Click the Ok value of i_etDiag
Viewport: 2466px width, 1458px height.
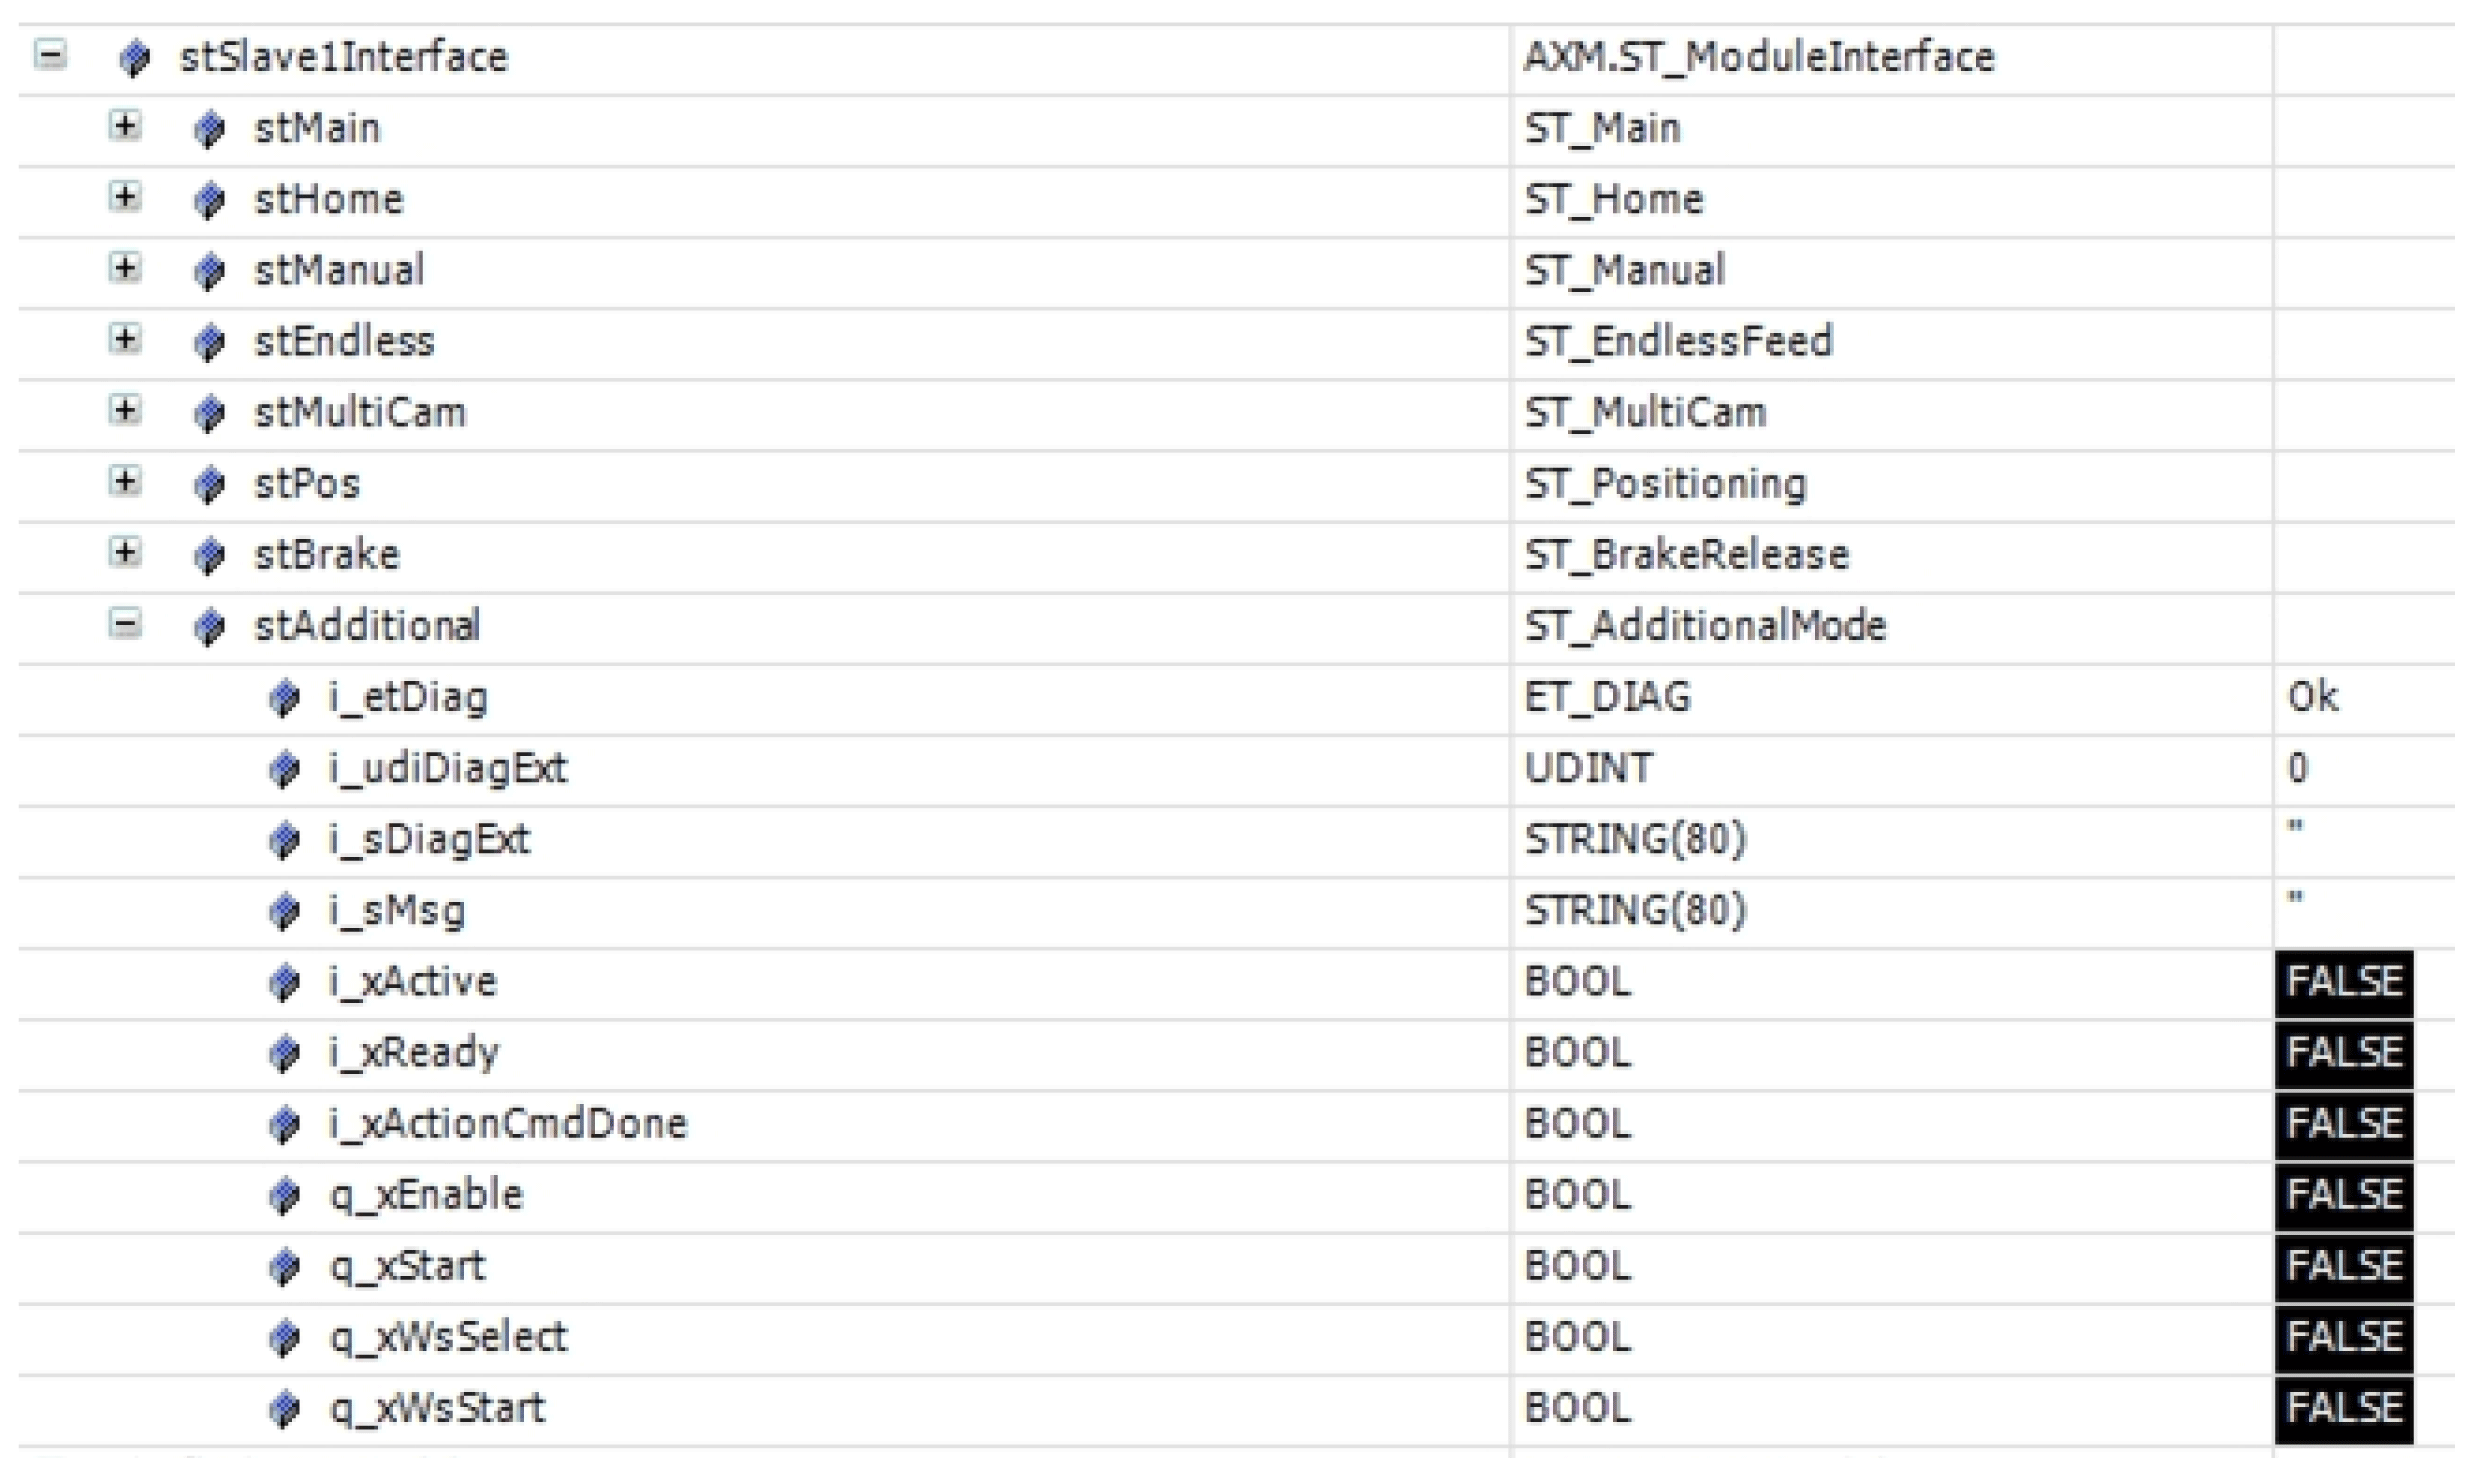point(2312,697)
